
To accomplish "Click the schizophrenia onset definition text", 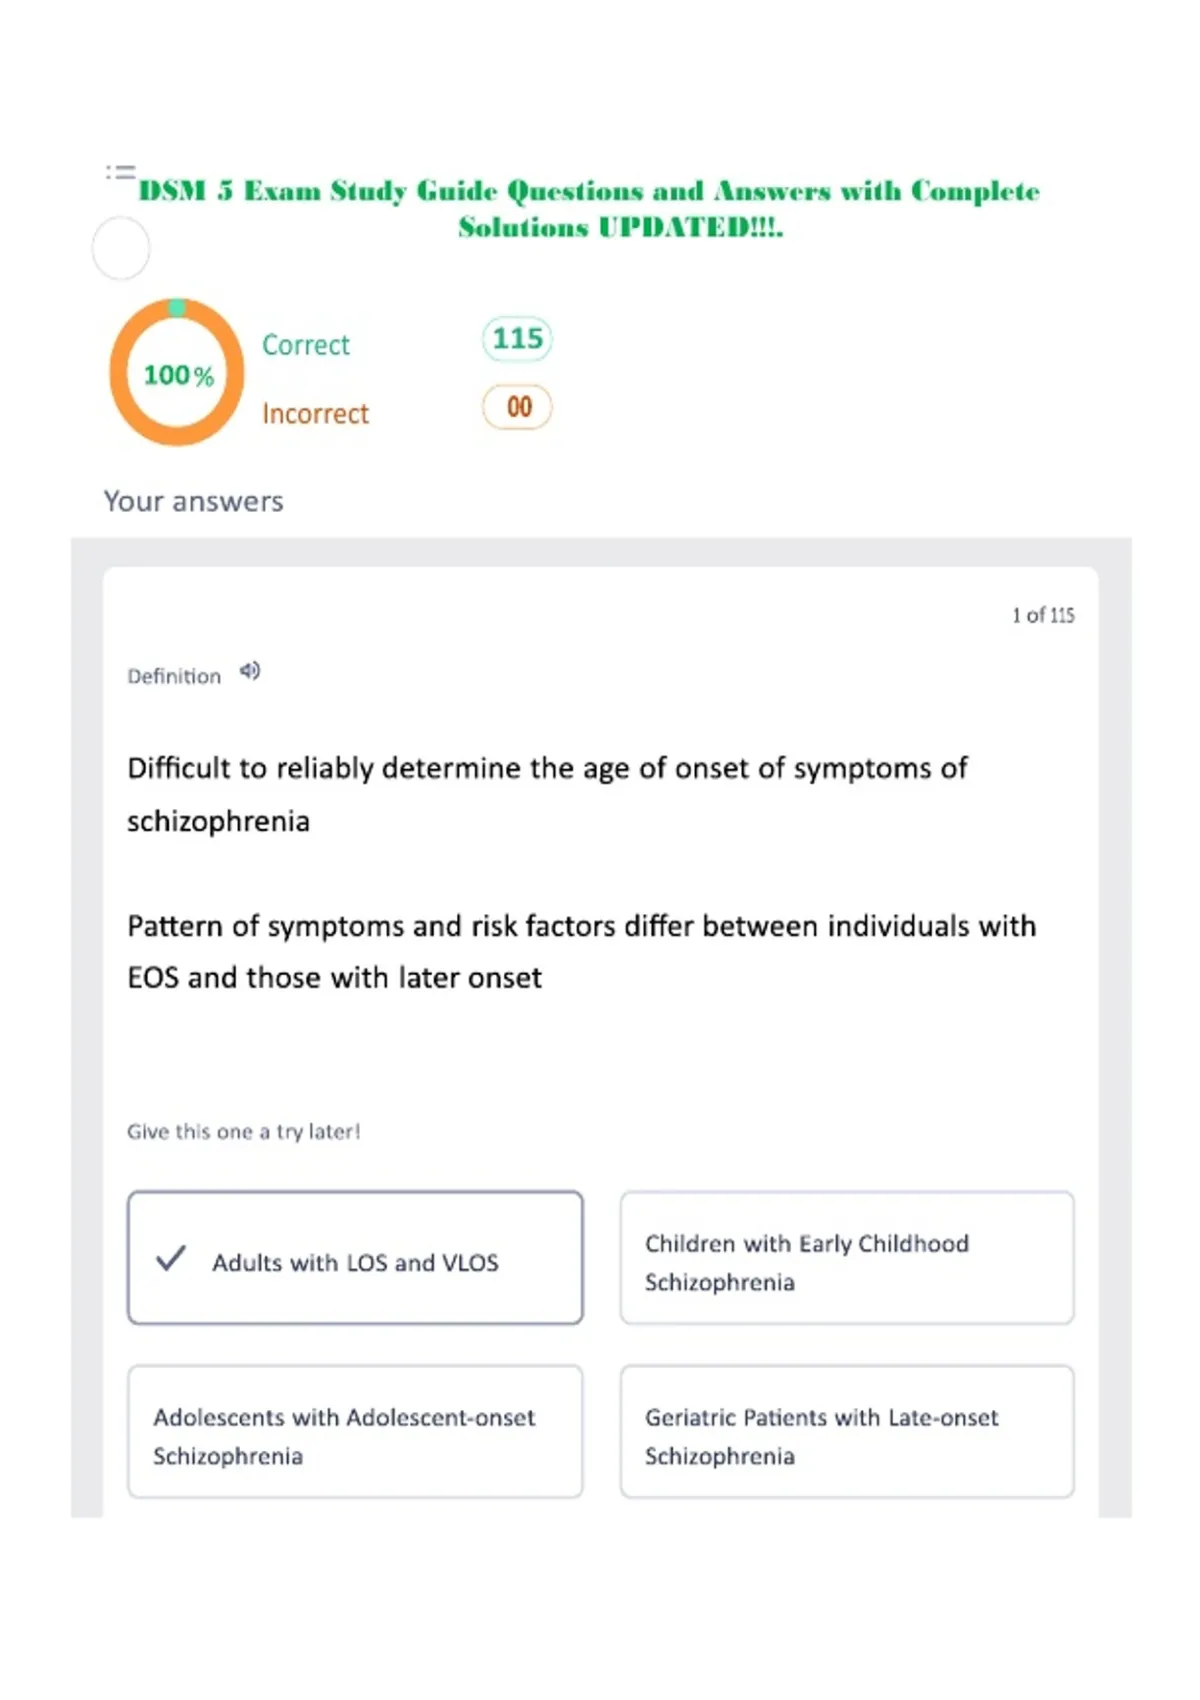I will pyautogui.click(x=547, y=794).
